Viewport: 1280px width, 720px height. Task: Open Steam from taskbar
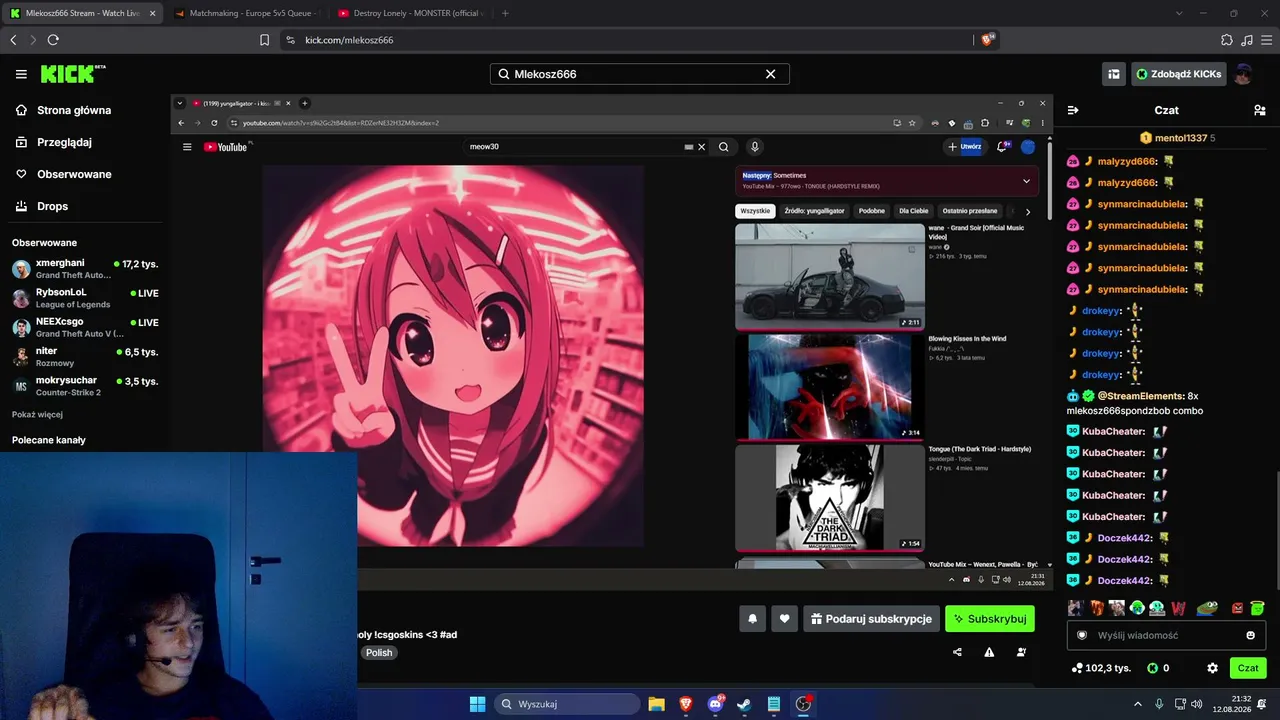click(745, 704)
